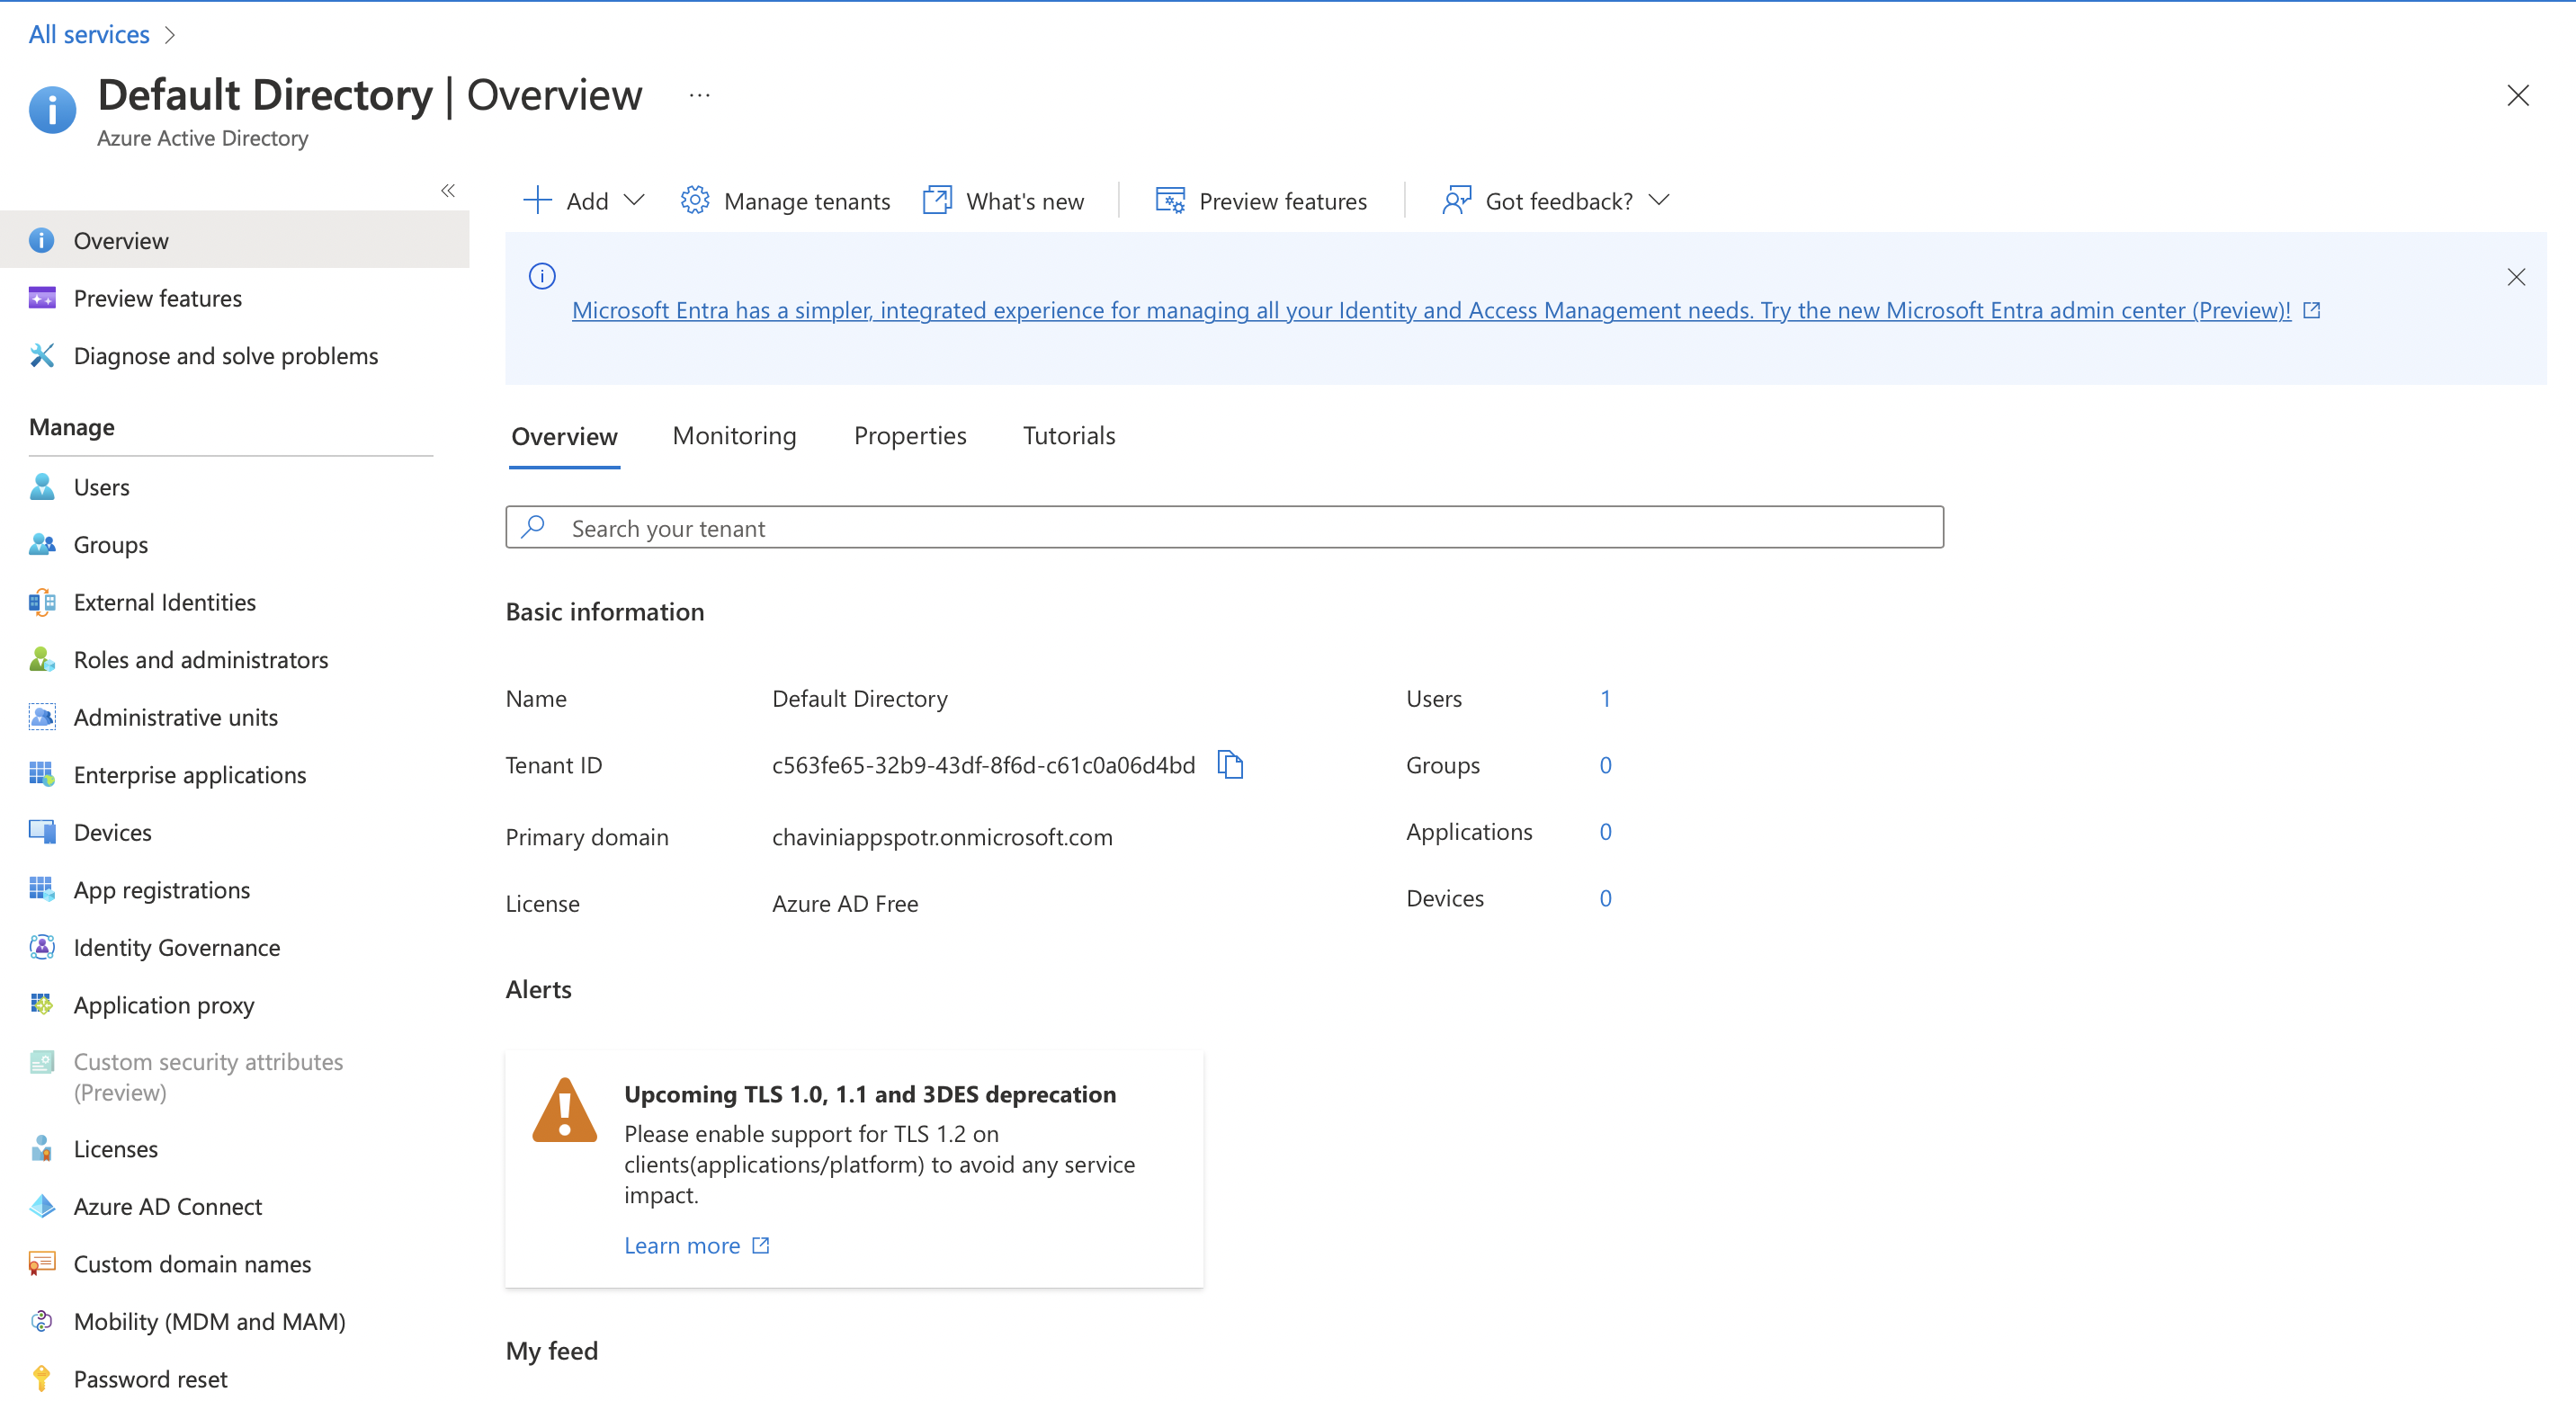This screenshot has height=1401, width=2576.
Task: Click the Applications count value 0
Action: click(1605, 832)
